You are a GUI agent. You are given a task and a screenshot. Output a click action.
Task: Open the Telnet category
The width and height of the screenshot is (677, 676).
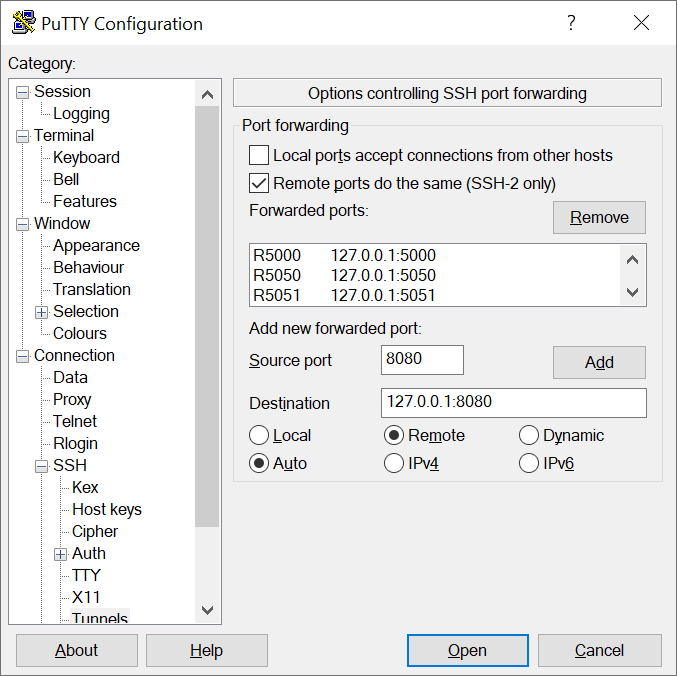tap(75, 421)
